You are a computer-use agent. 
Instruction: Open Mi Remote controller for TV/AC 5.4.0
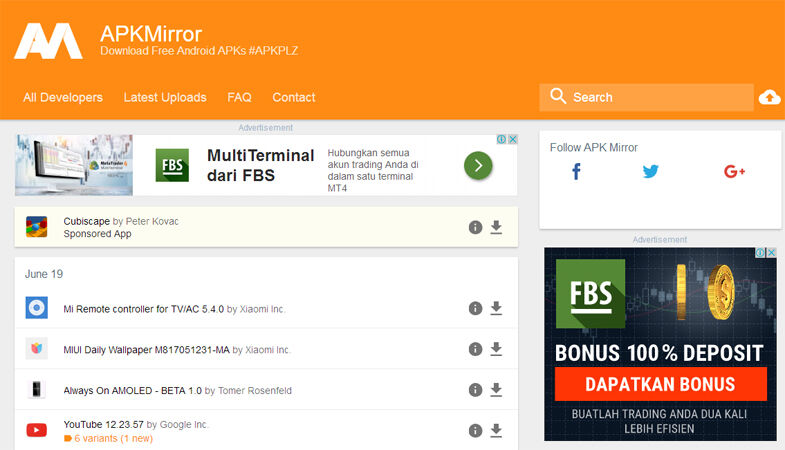tap(144, 309)
